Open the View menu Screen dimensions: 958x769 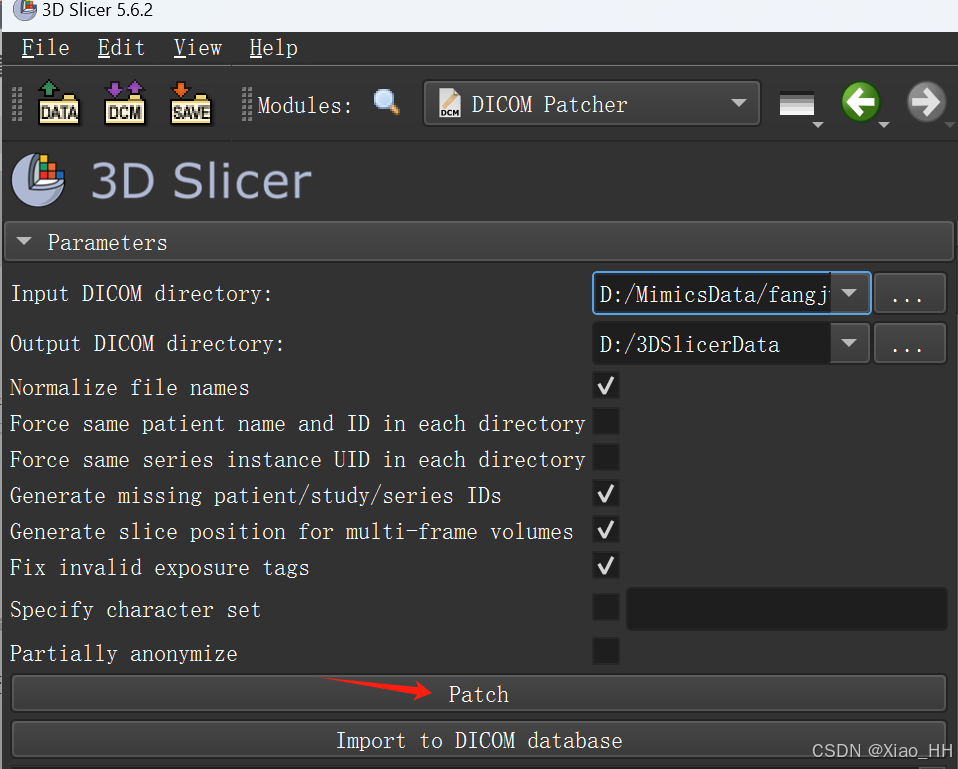point(197,48)
